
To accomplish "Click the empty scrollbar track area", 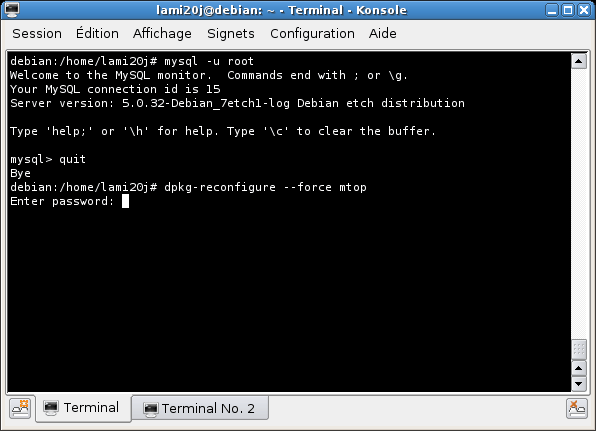I will (x=579, y=204).
